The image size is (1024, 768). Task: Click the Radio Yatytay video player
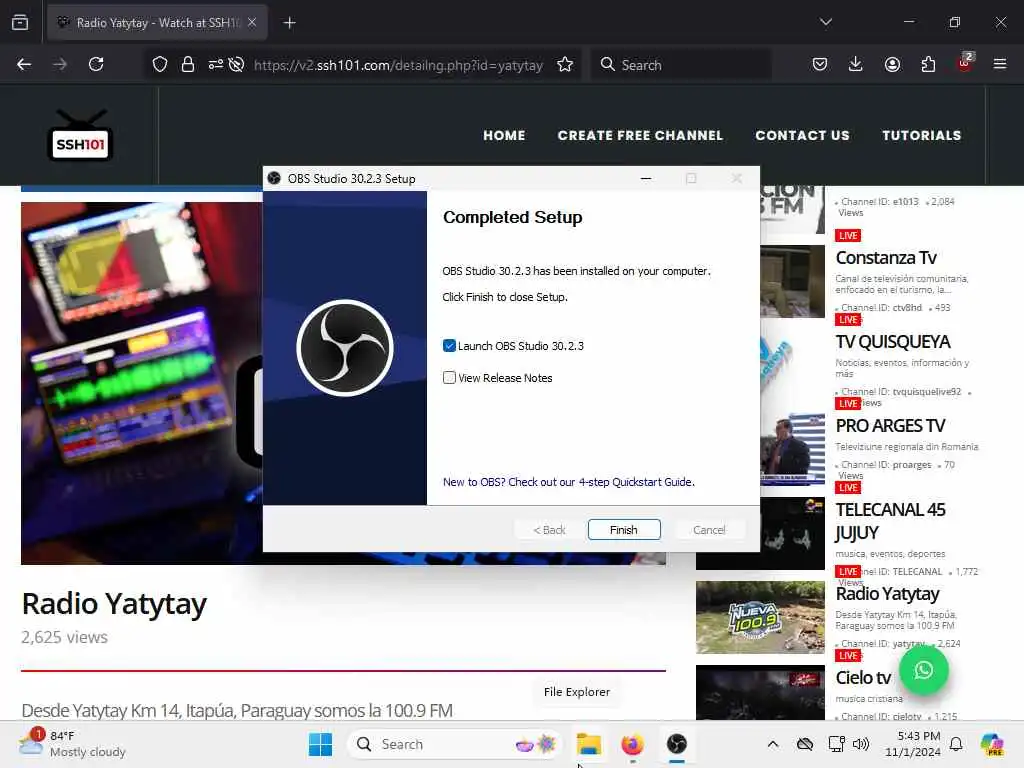pos(142,383)
